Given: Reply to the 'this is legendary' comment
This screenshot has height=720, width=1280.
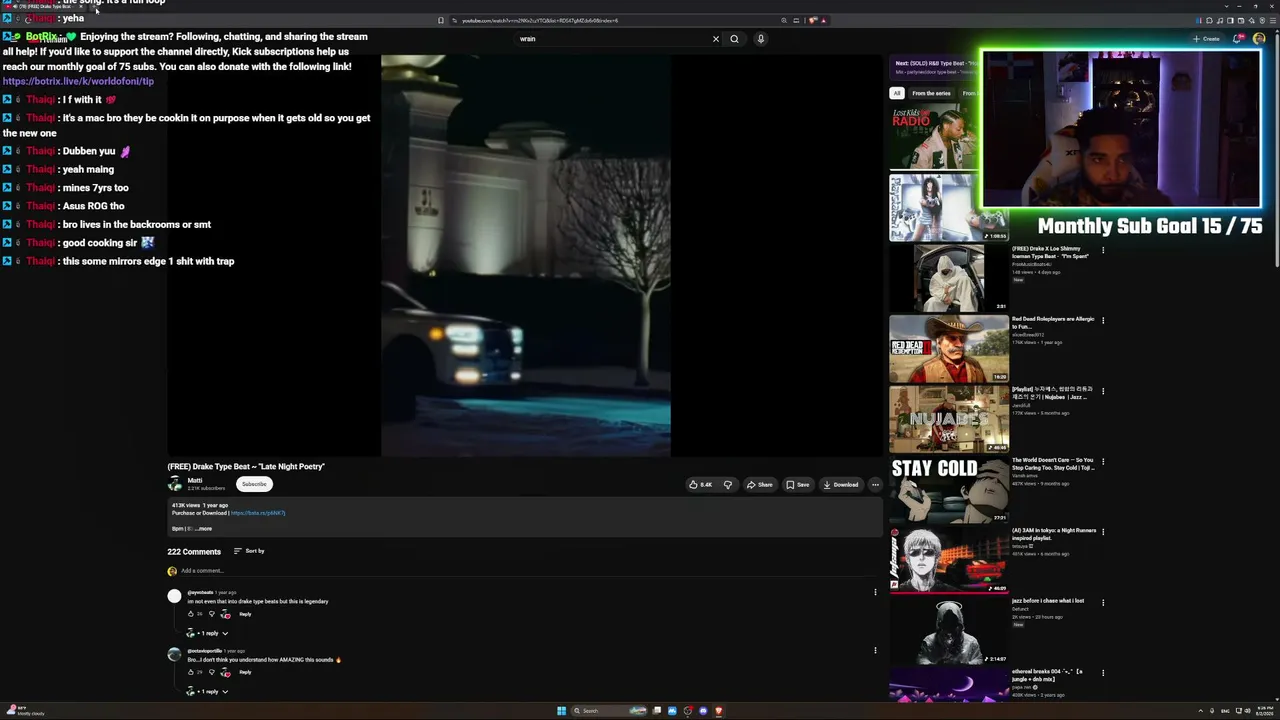Looking at the screenshot, I should (x=245, y=614).
